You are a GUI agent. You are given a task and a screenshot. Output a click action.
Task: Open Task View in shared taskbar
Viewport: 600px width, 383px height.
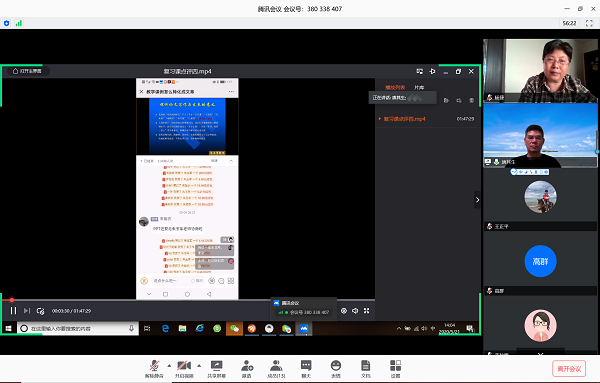(147, 328)
